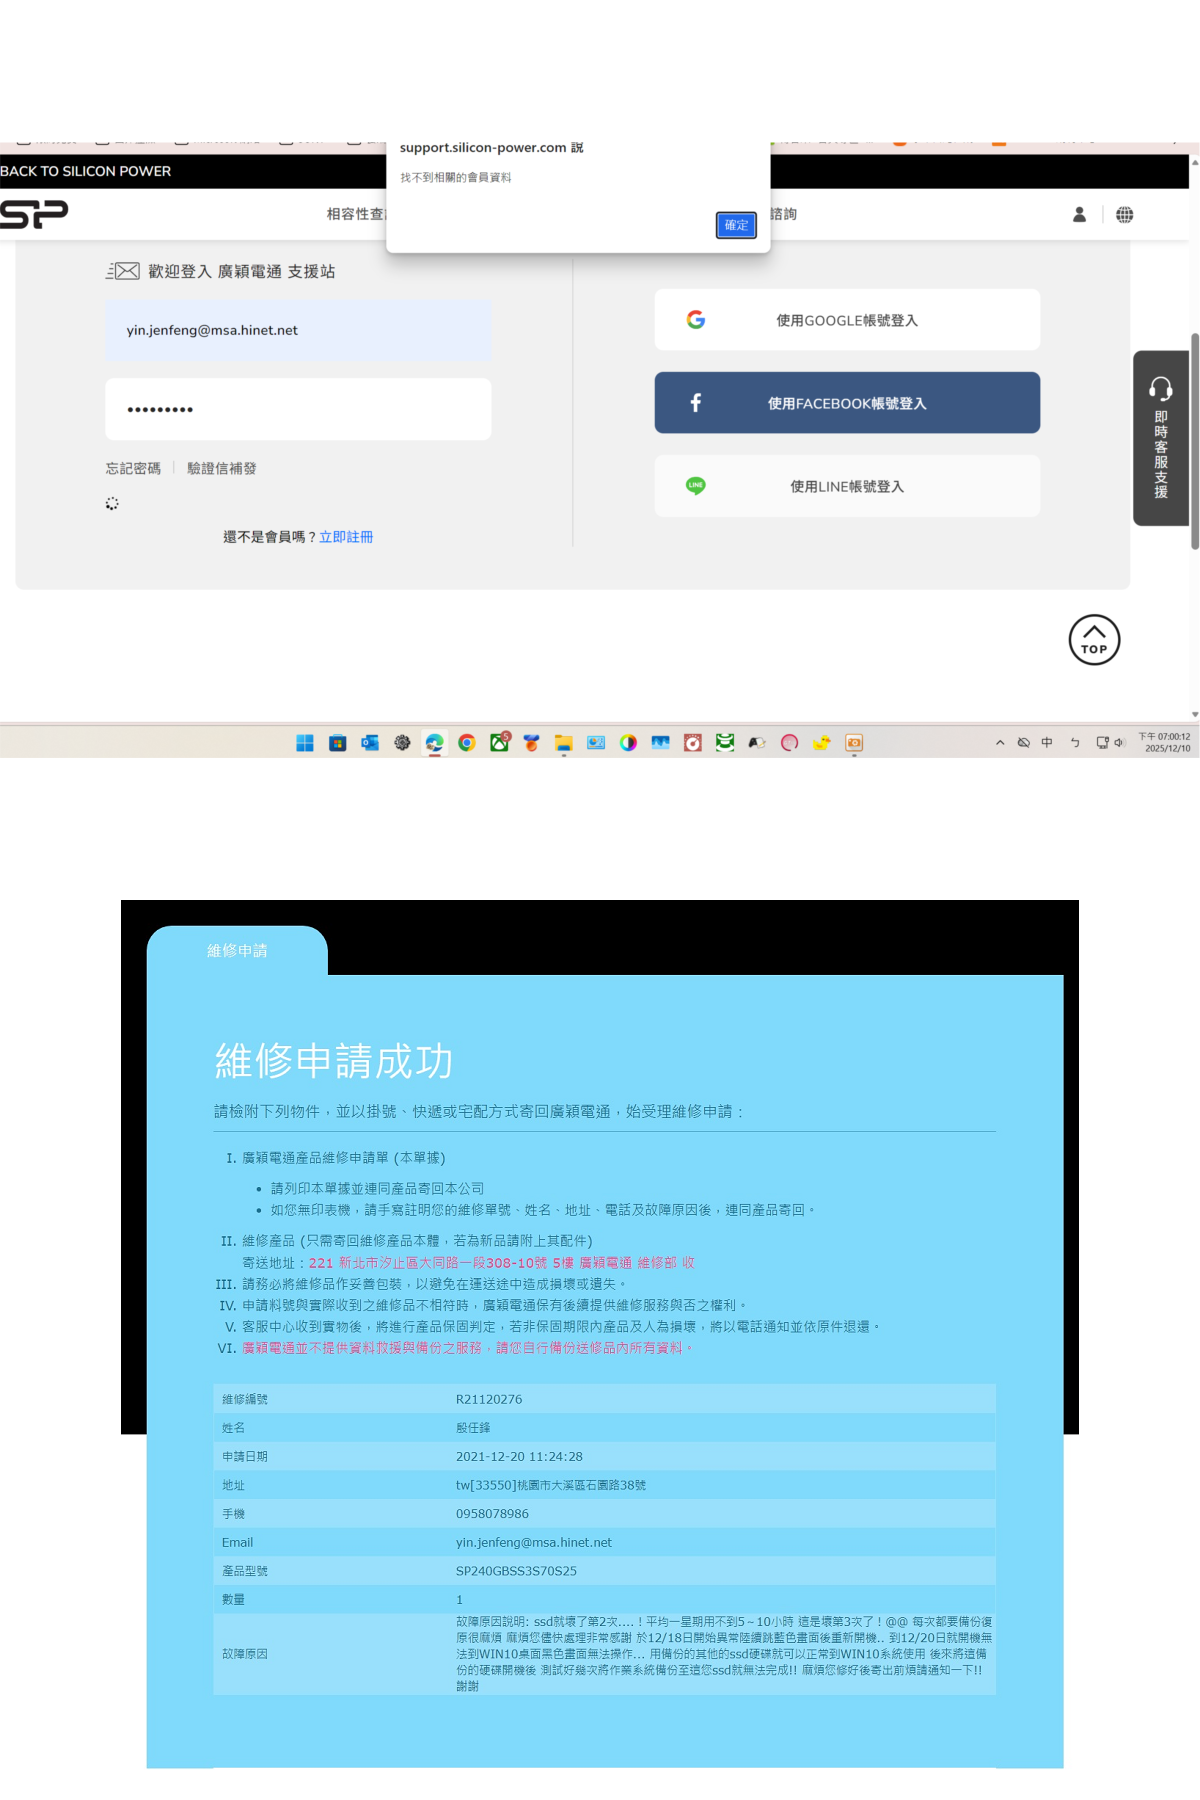1200x1800 pixels.
Task: Click the 驗證信補發 resend verification link
Action: pos(222,468)
